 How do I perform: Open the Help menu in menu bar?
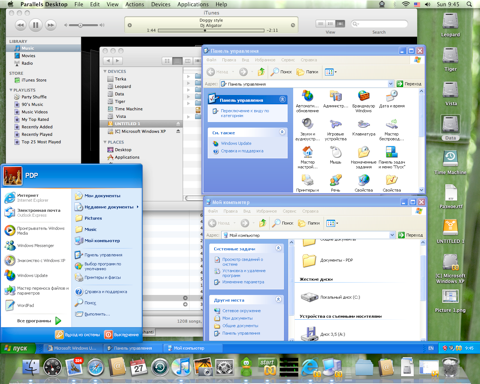point(221,4)
